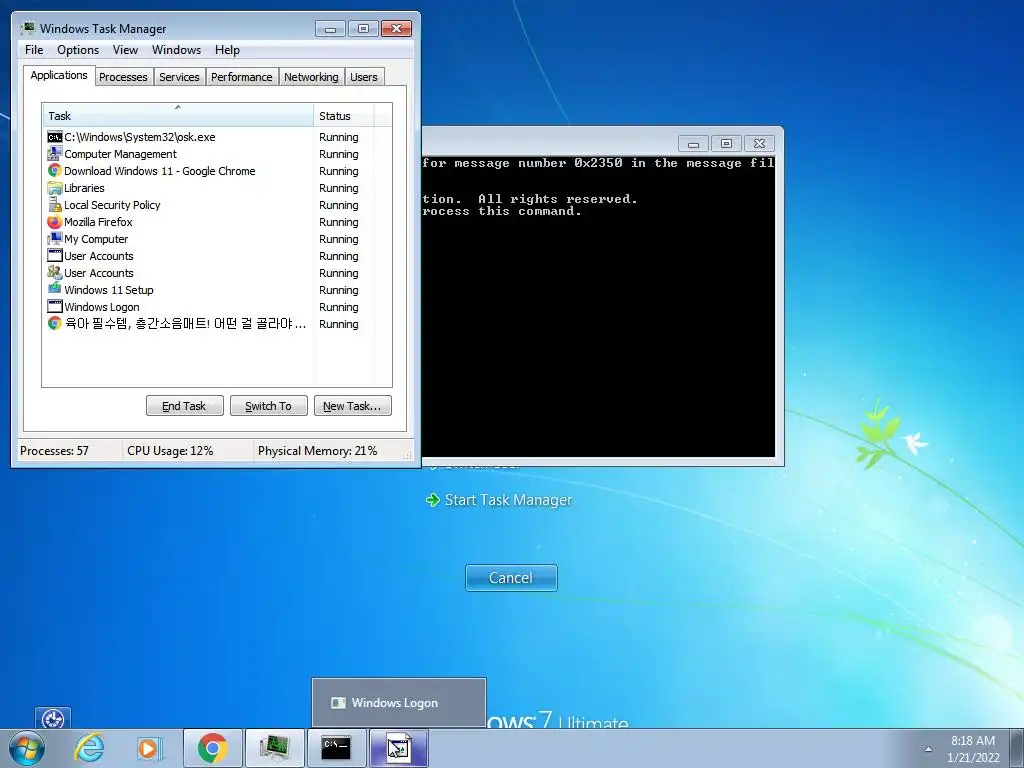Click the Cancel button on logon screen
Screen dimensions: 1024x768
click(x=511, y=578)
